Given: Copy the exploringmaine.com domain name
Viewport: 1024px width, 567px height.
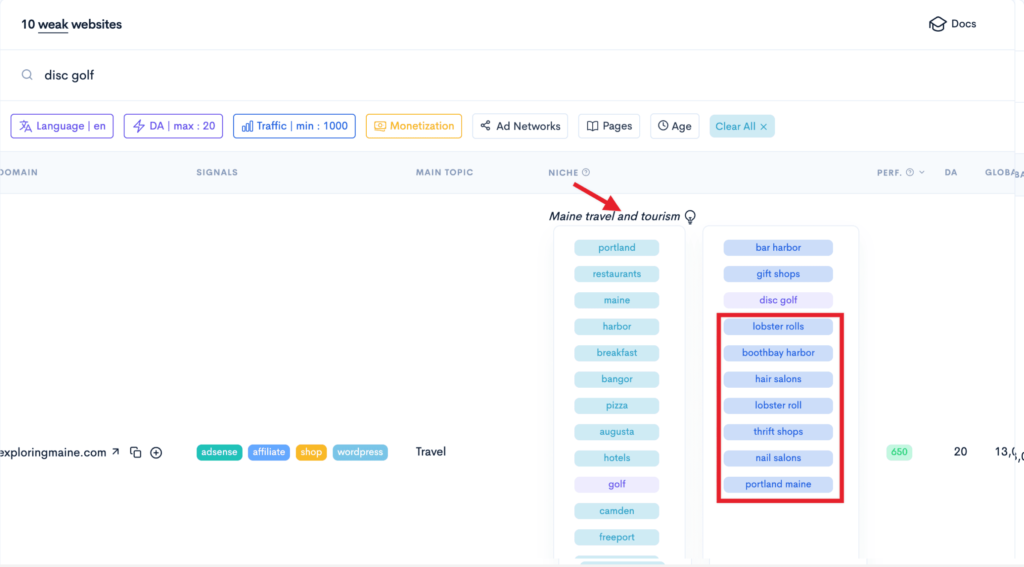Looking at the screenshot, I should tap(136, 453).
